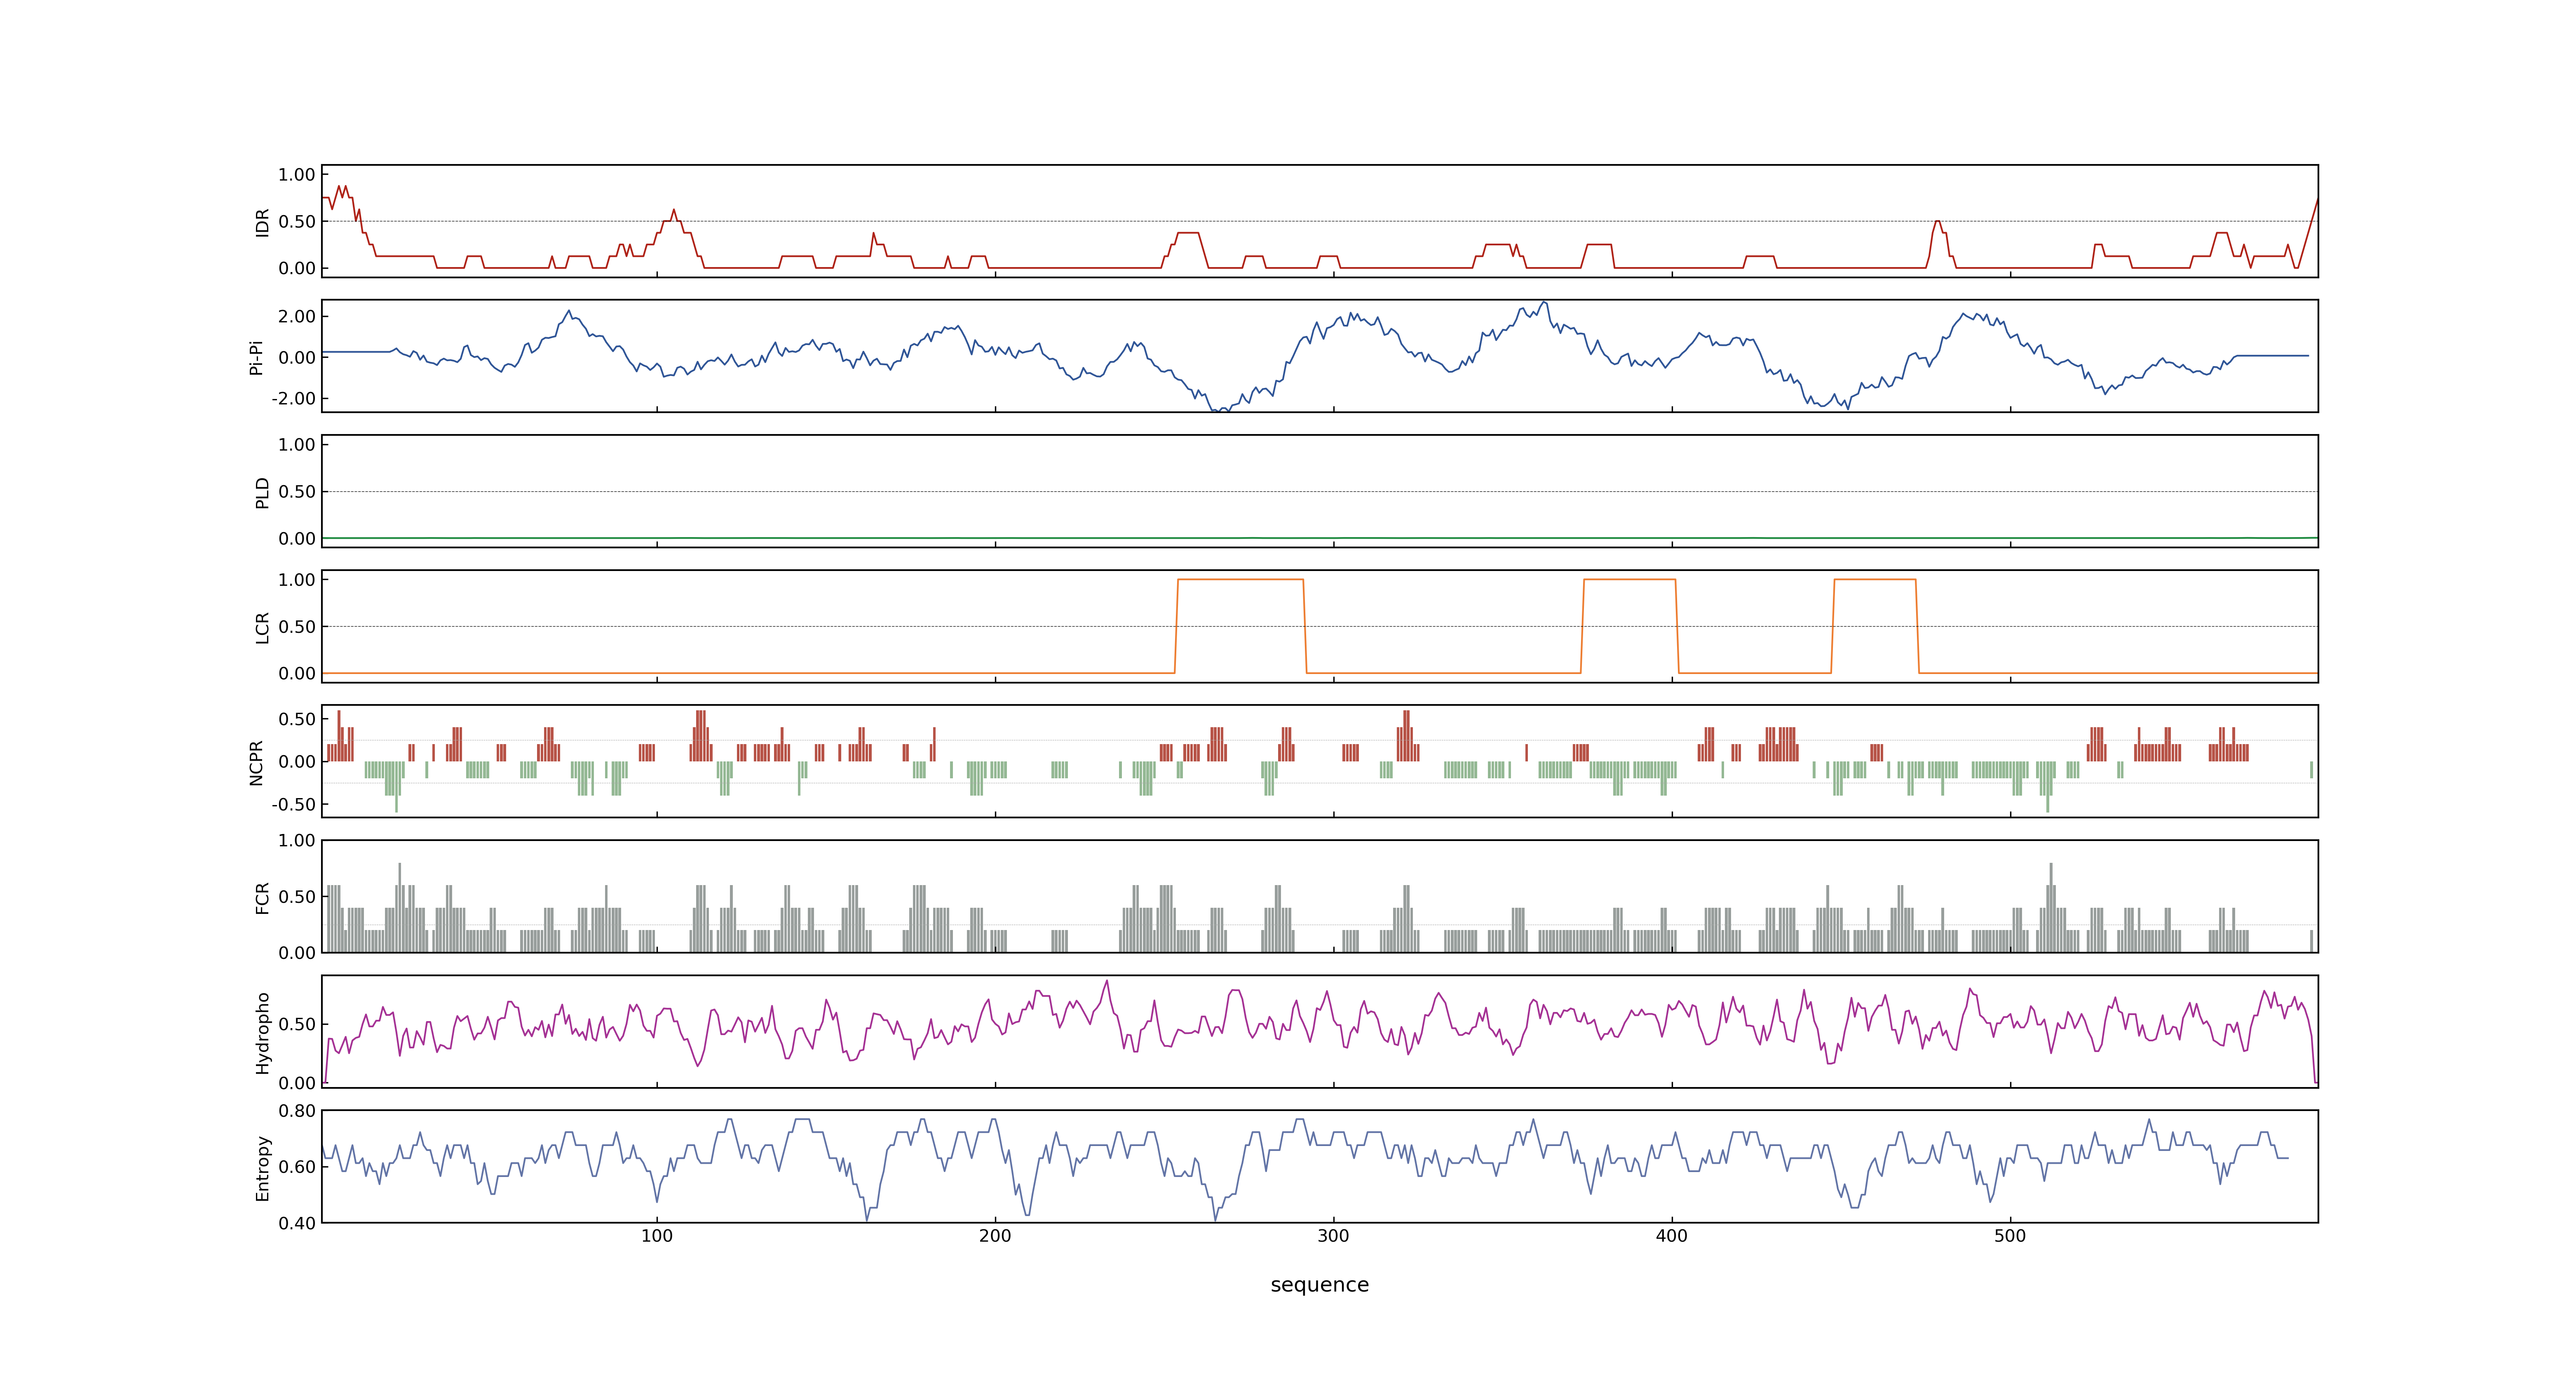Click the IDR y-axis label

tap(262, 222)
